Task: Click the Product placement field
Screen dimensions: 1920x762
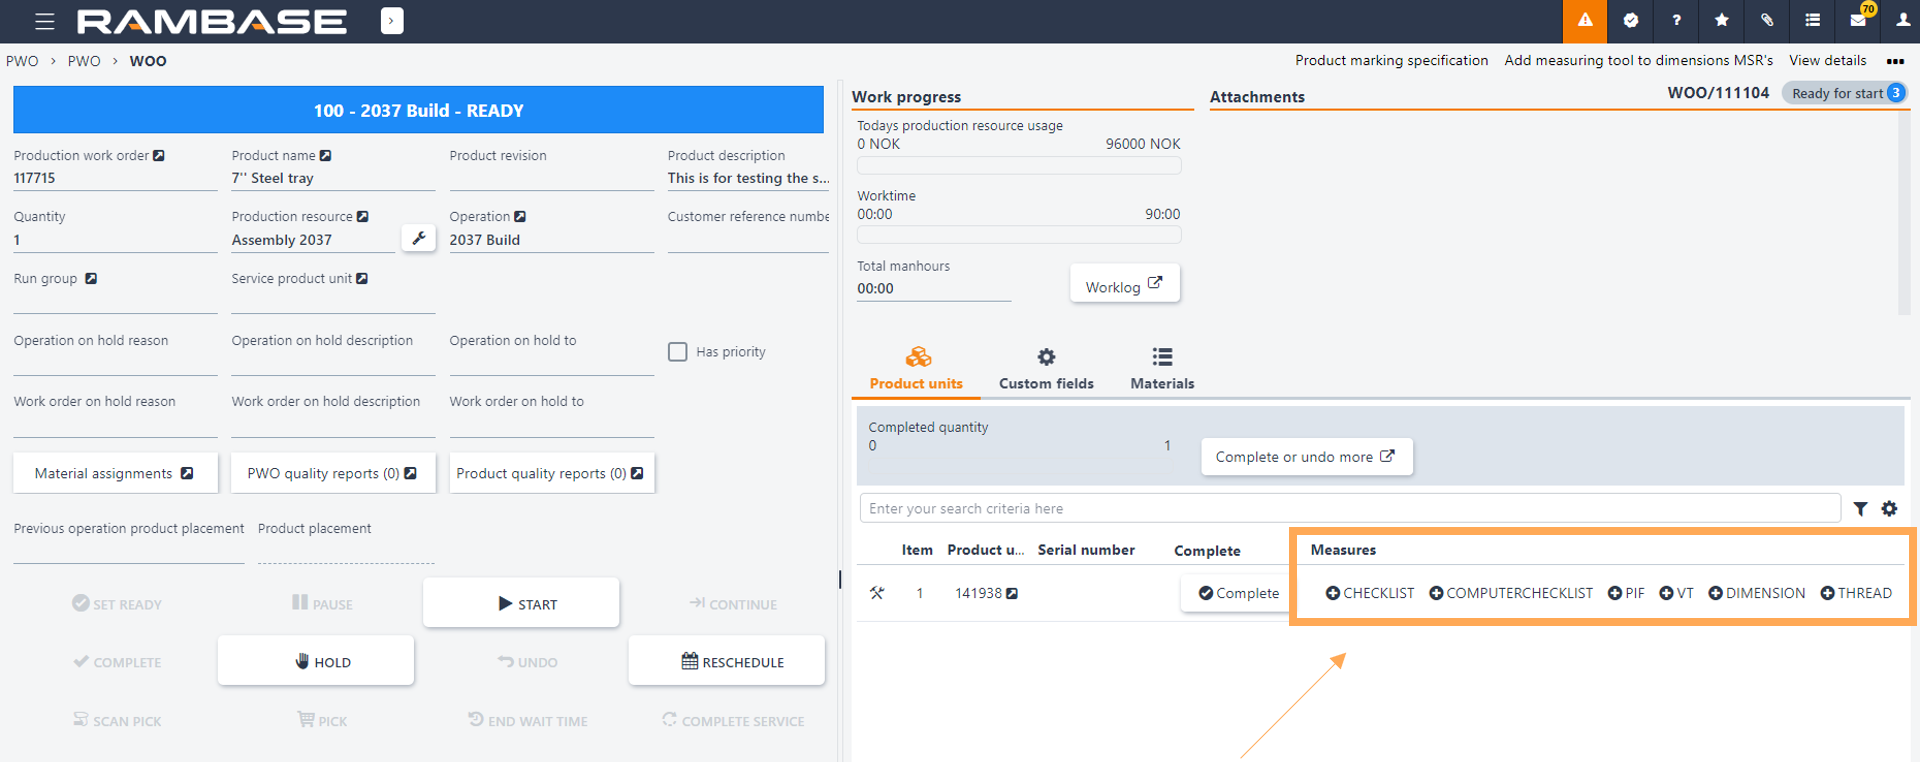Action: 345,552
